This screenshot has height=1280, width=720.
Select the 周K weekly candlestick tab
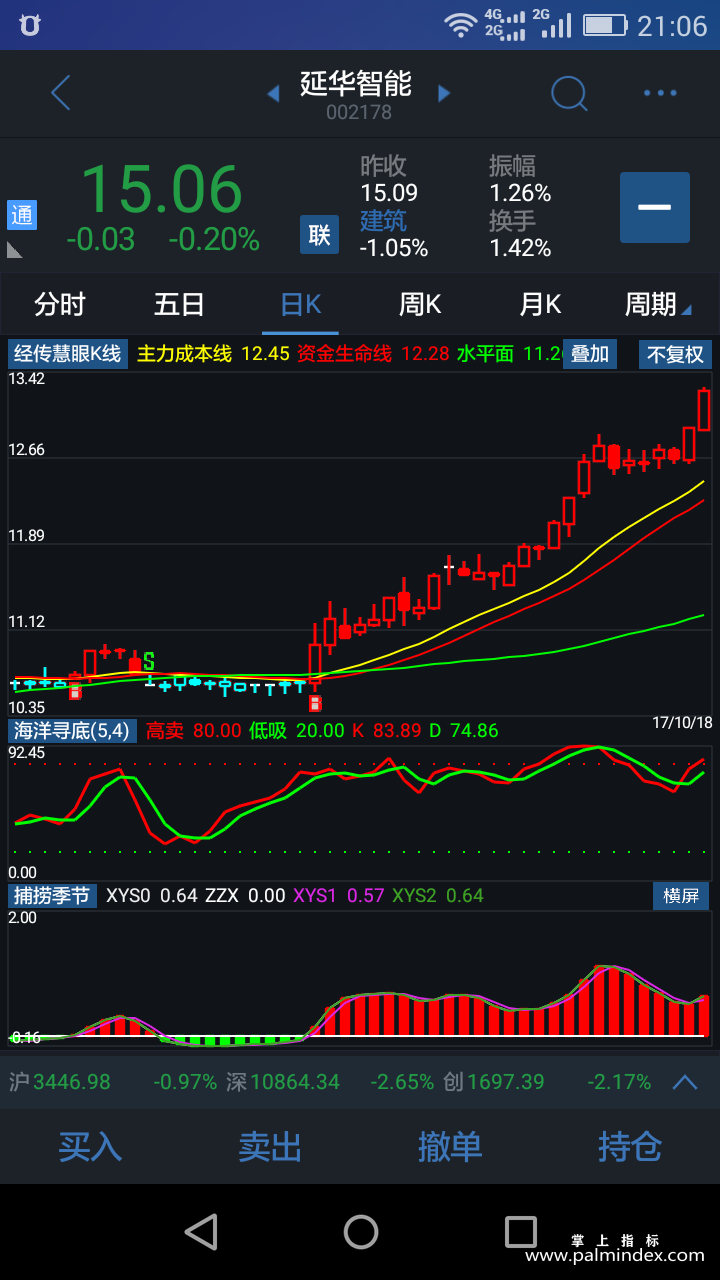(420, 304)
